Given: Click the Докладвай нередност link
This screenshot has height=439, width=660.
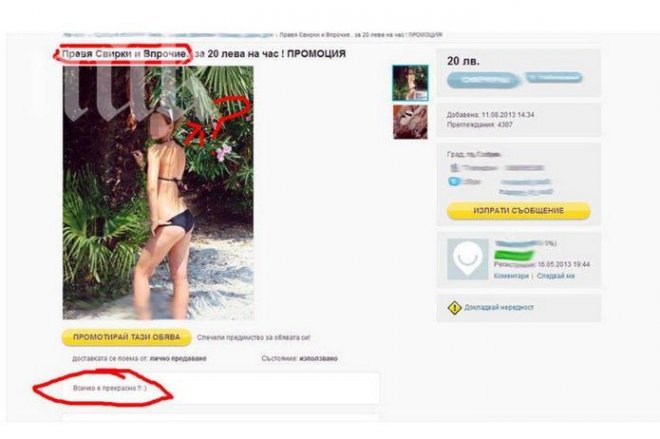Looking at the screenshot, I should pyautogui.click(x=499, y=308).
